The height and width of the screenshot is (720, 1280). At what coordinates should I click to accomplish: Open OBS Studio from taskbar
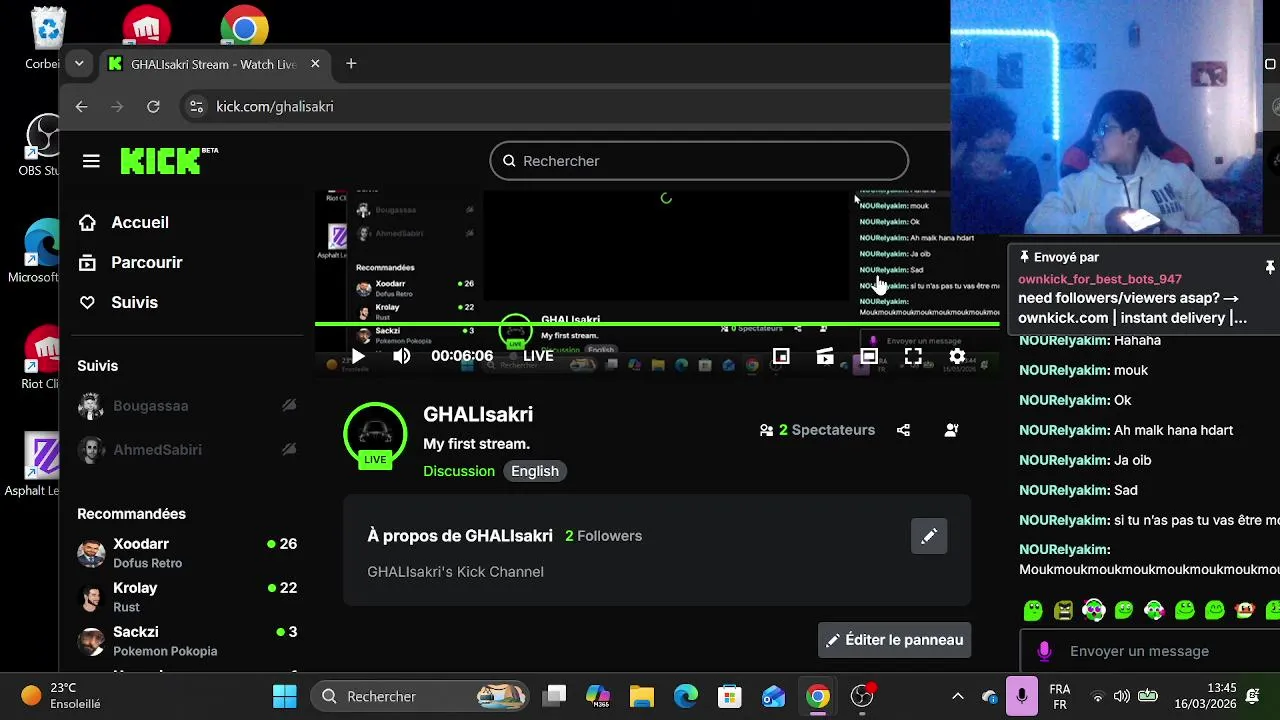[862, 696]
